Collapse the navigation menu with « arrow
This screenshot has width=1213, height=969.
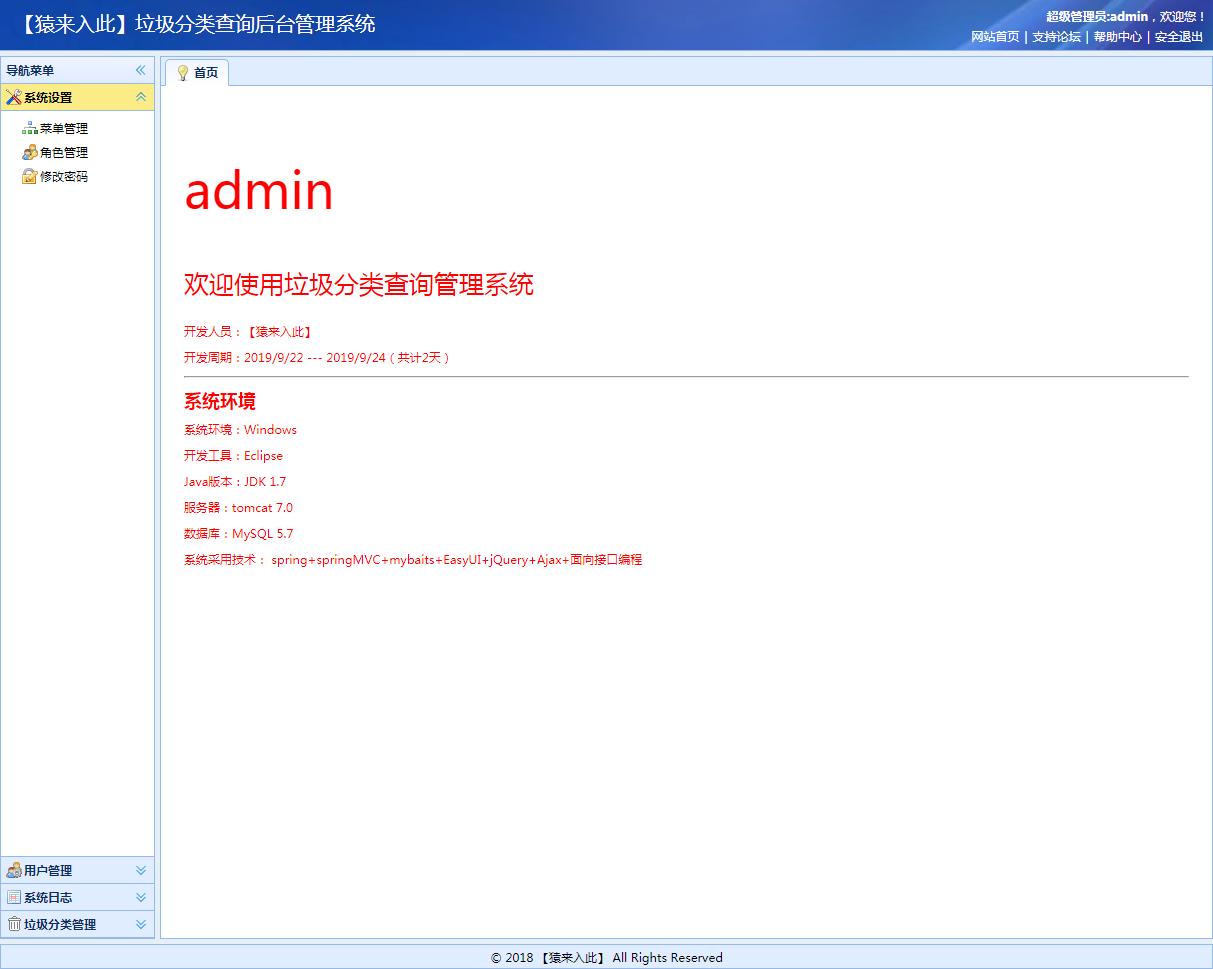[140, 70]
